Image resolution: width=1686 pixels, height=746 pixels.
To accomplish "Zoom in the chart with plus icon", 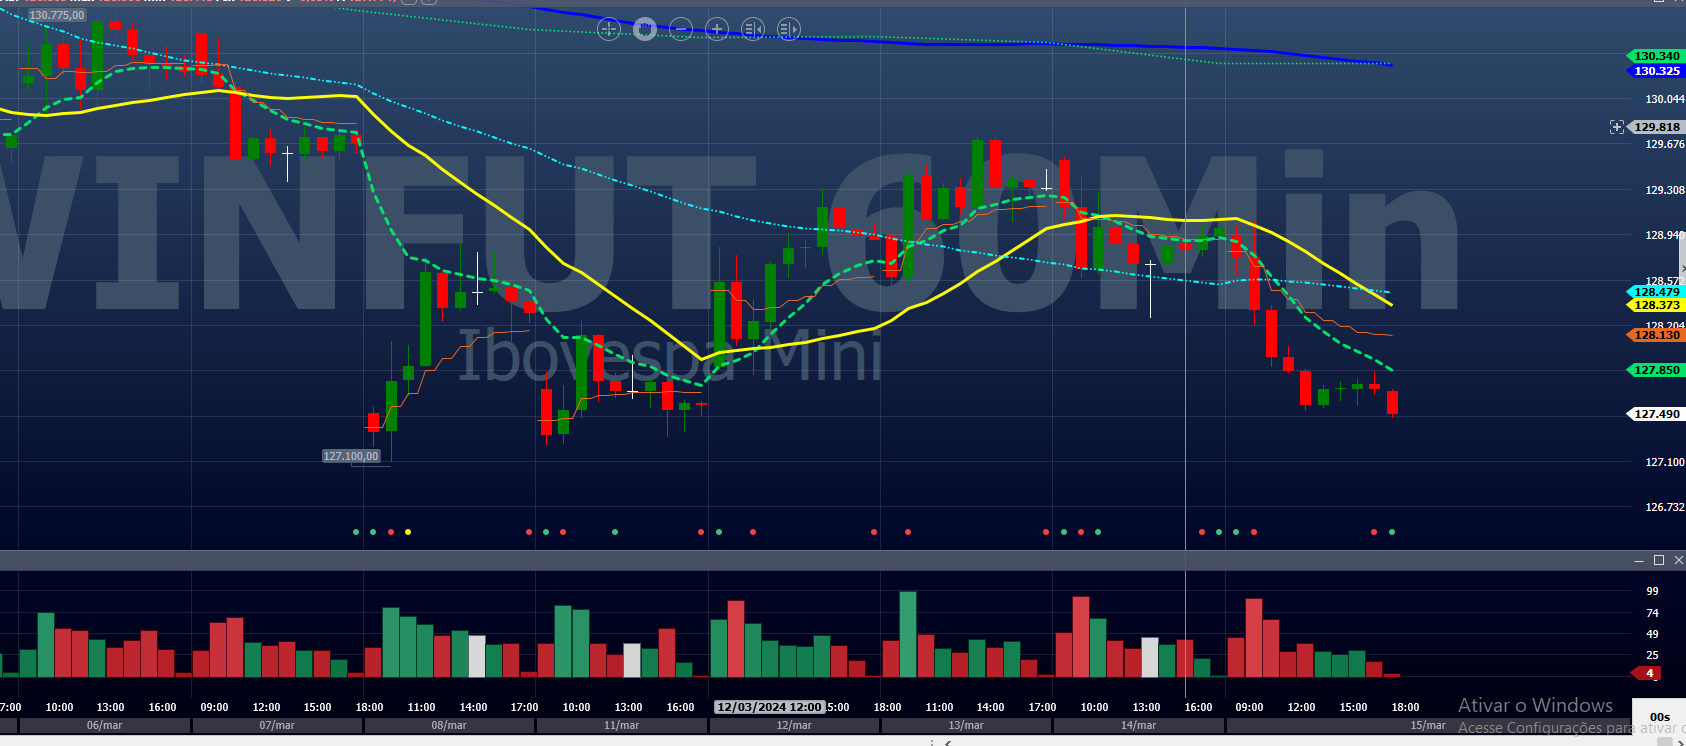I will (x=717, y=29).
